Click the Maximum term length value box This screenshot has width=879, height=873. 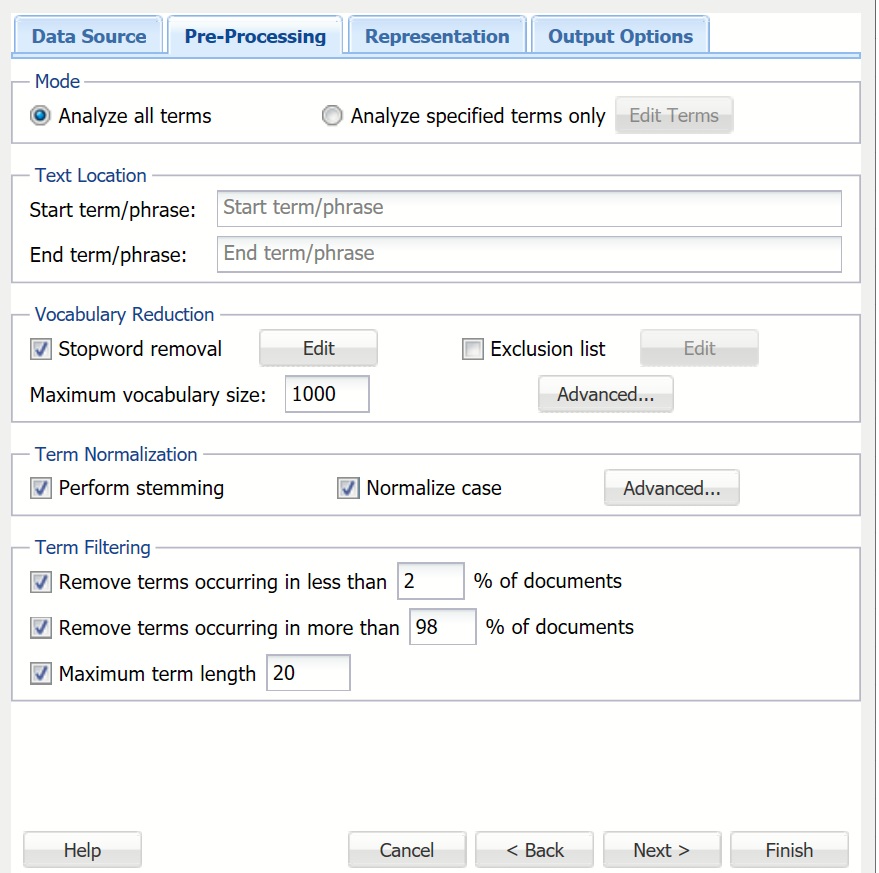(308, 673)
